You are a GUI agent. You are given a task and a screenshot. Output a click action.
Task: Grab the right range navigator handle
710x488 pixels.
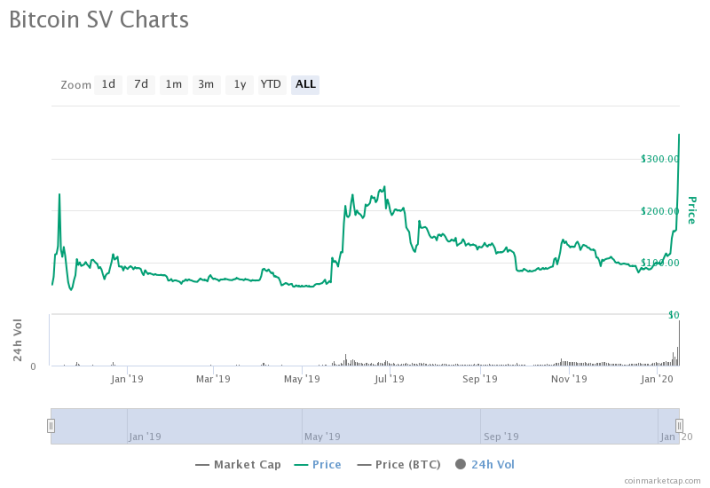[x=679, y=426]
